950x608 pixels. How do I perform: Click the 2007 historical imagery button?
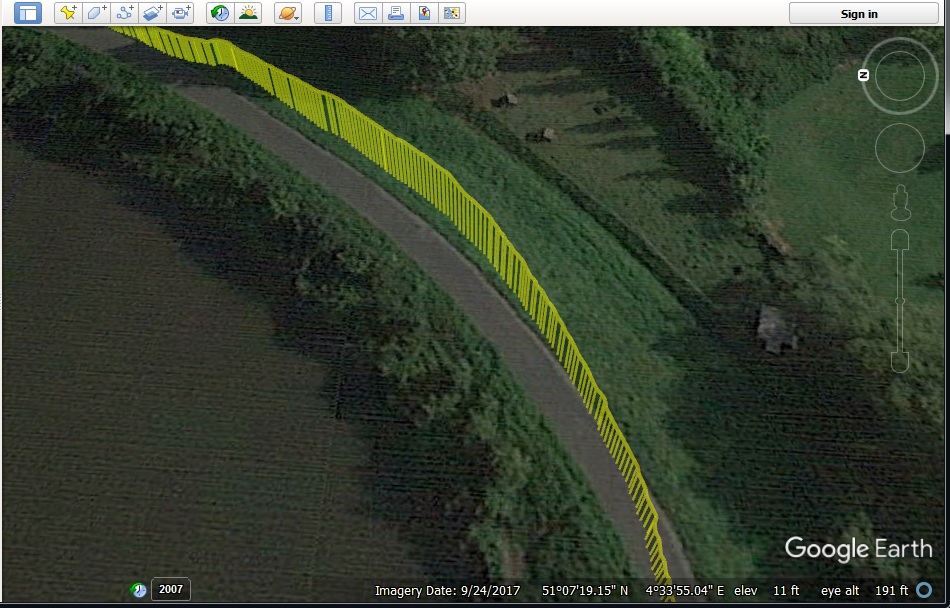pos(171,589)
